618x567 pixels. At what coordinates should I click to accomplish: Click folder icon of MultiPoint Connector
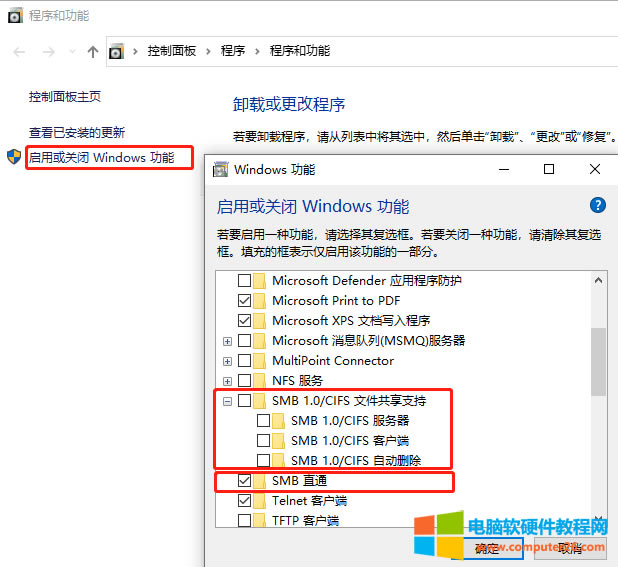pos(259,361)
